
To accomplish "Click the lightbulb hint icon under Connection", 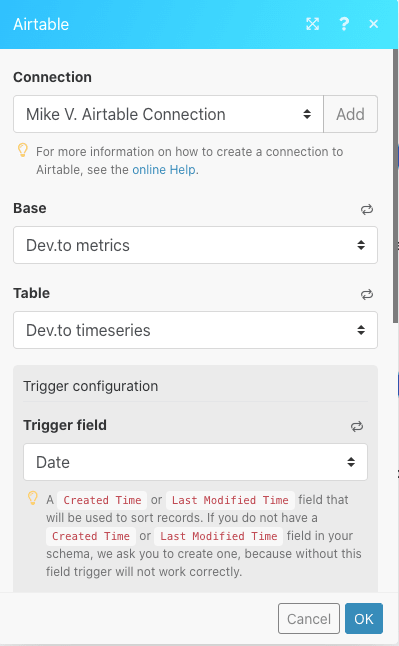I will pos(23,150).
